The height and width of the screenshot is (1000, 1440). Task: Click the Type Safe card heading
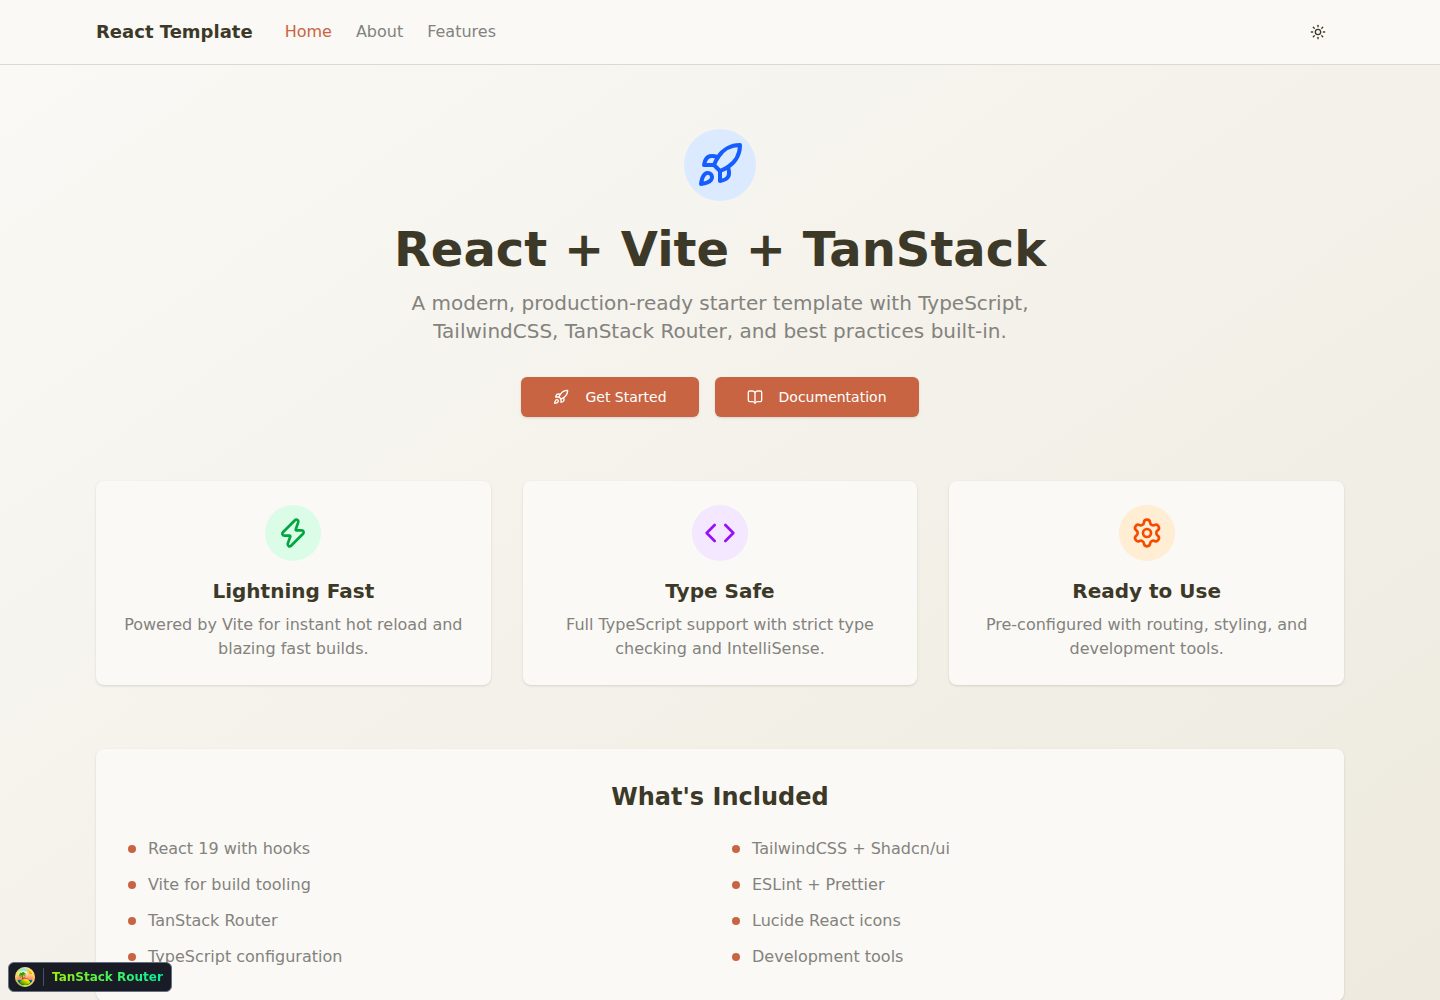720,591
